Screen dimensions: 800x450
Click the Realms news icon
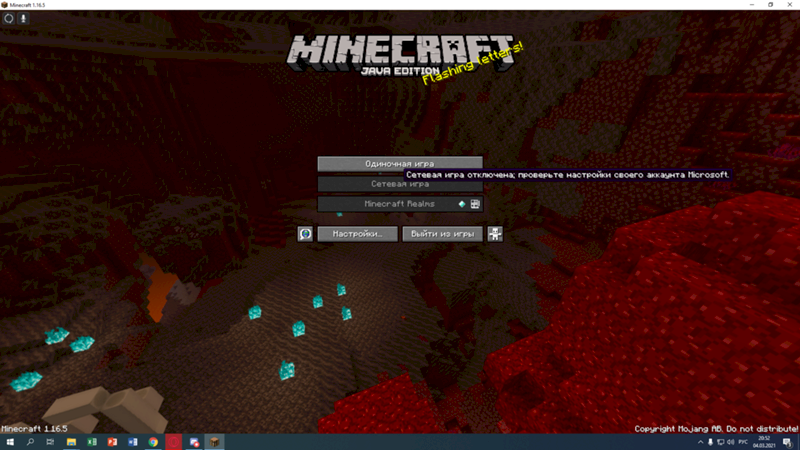[476, 203]
